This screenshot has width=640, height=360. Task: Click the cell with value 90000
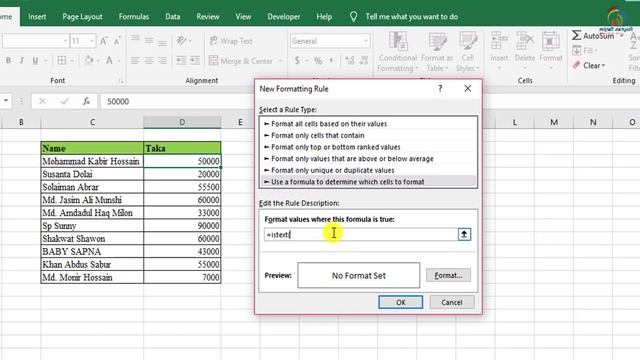pos(182,225)
